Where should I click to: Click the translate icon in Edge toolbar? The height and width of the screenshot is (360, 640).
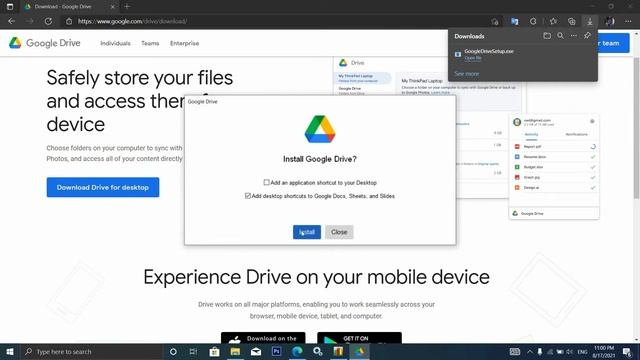[x=515, y=21]
